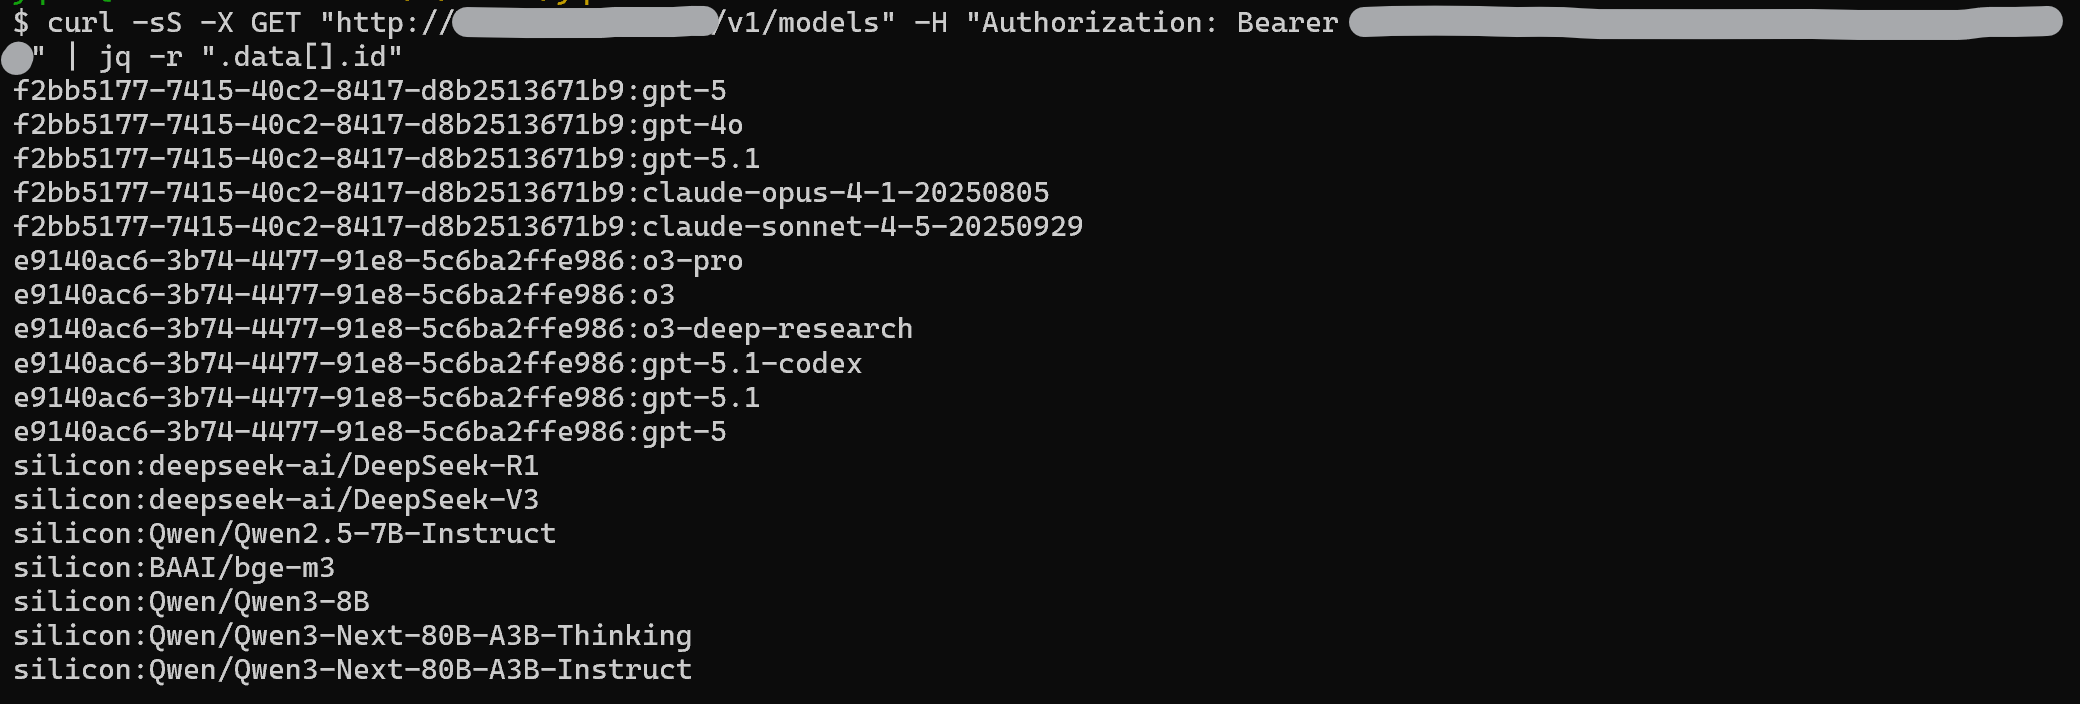Click the silicon DeepSeek-V3 line

coord(276,499)
